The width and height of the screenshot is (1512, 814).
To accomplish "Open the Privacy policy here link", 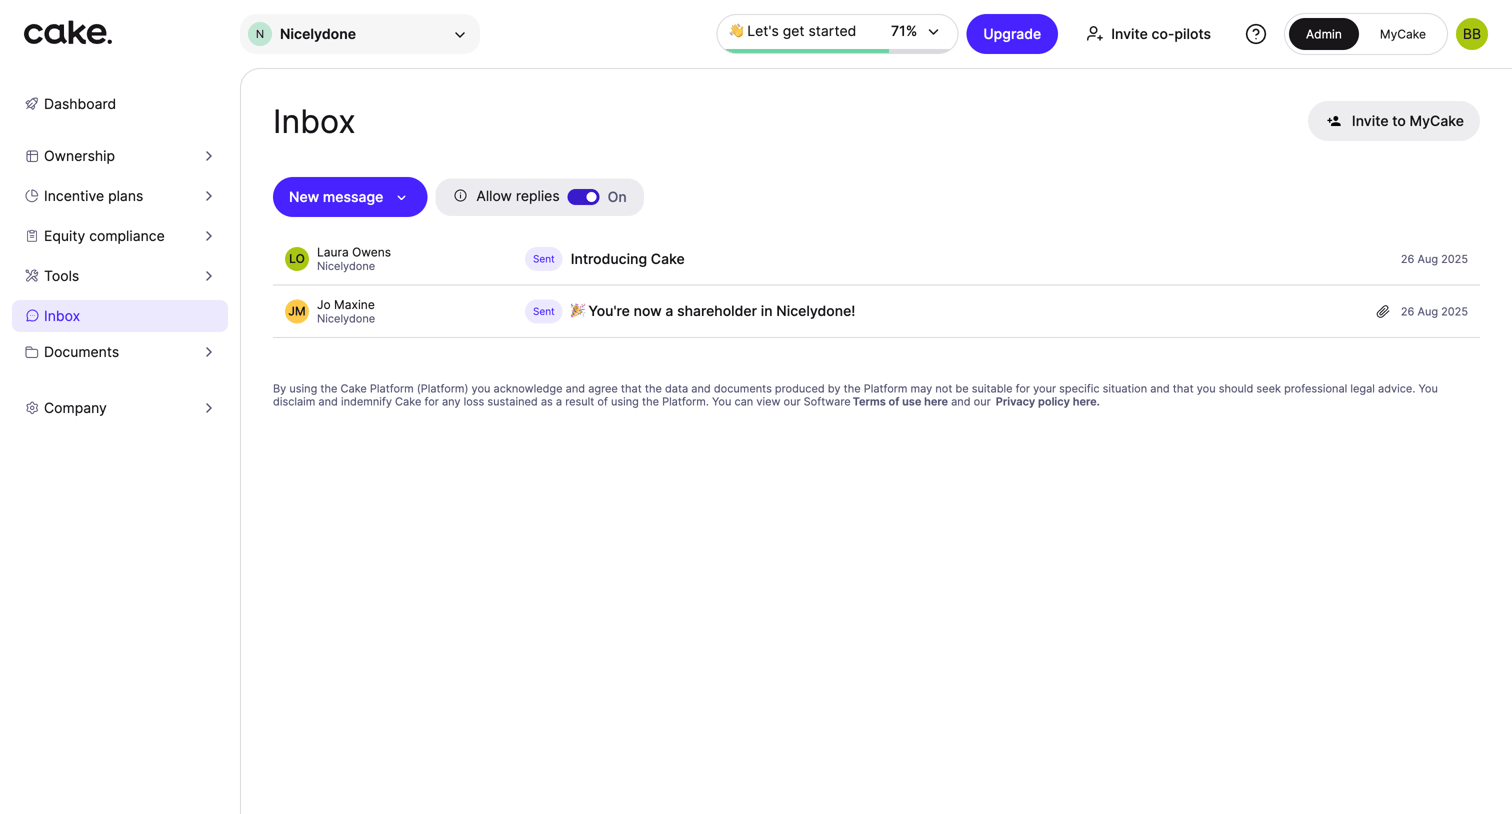I will point(1047,402).
